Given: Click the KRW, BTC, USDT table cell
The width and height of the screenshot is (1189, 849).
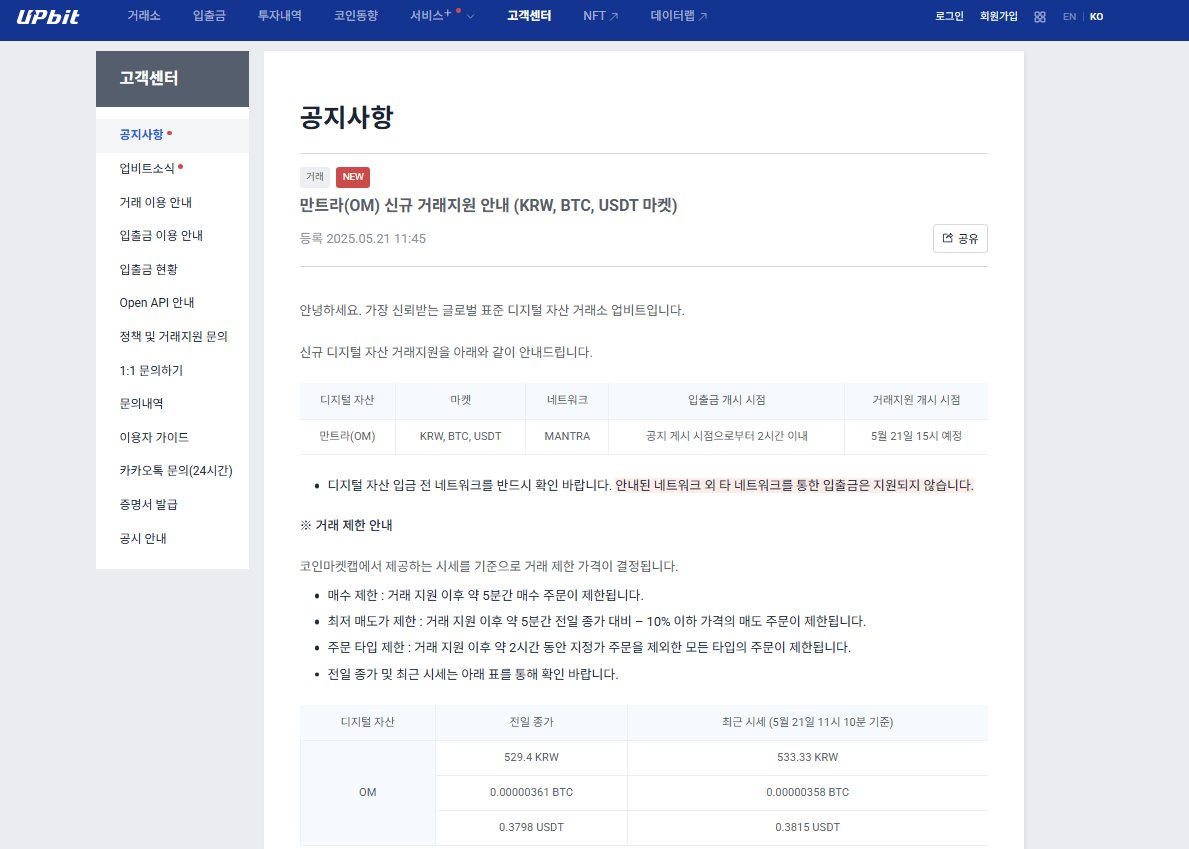Looking at the screenshot, I should click(460, 436).
